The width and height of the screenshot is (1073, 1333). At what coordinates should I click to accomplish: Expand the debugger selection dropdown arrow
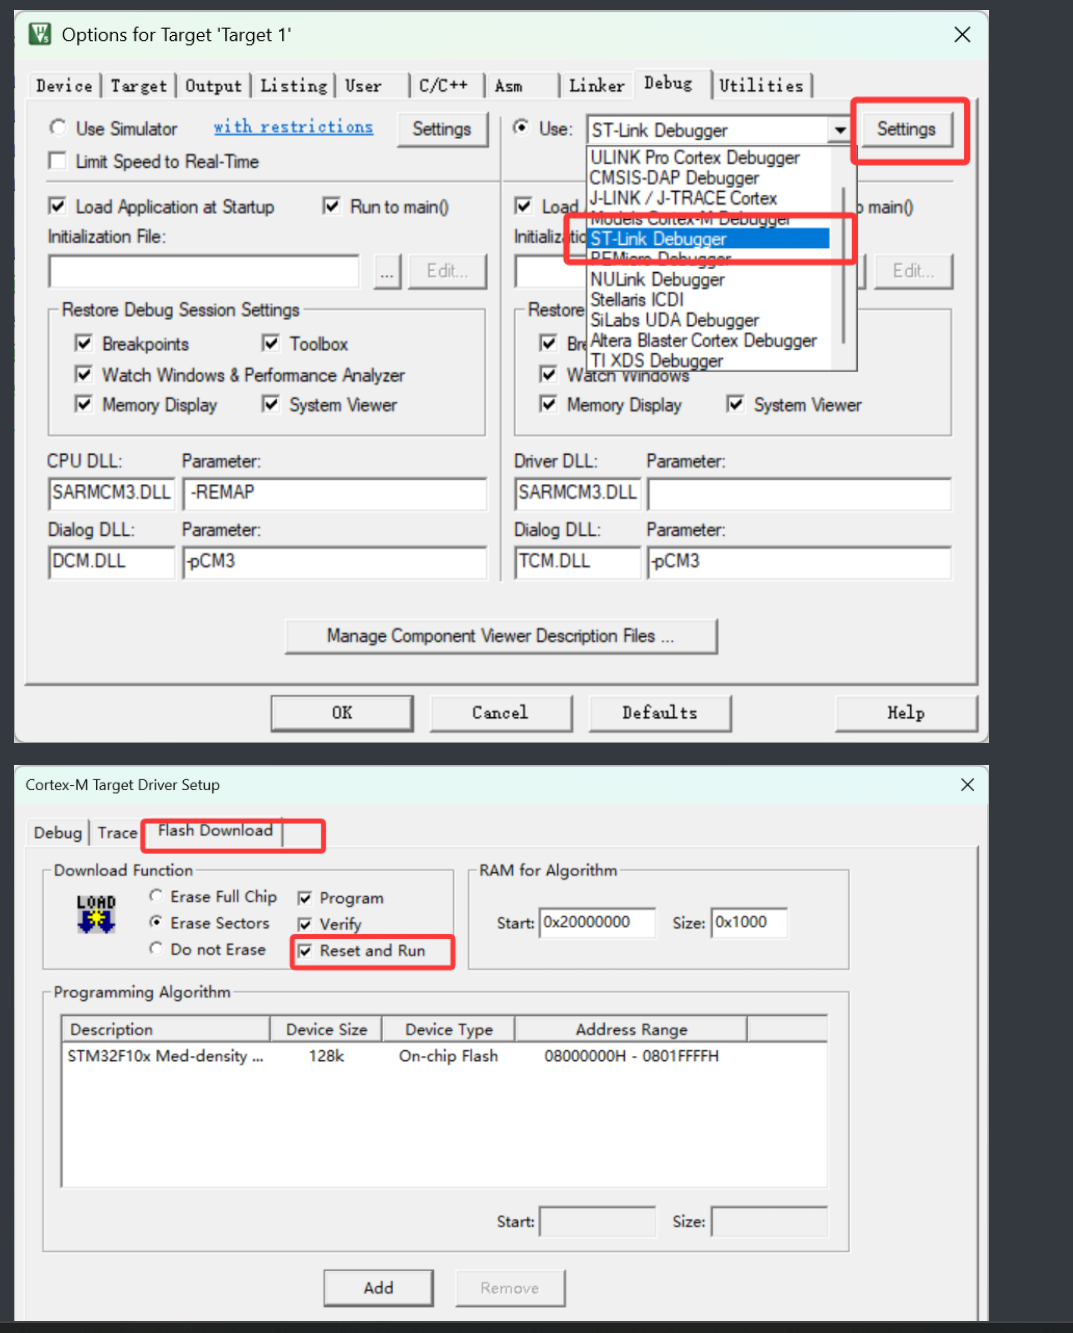tap(840, 130)
